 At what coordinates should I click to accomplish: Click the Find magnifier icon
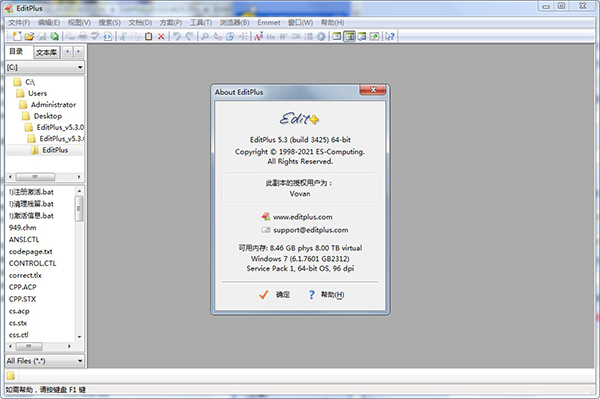(205, 36)
